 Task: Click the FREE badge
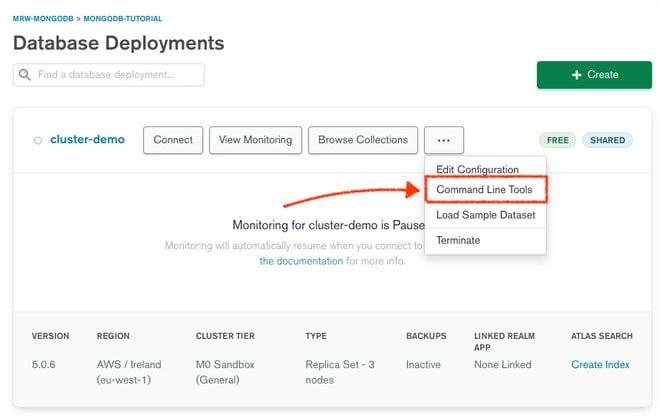tap(557, 141)
